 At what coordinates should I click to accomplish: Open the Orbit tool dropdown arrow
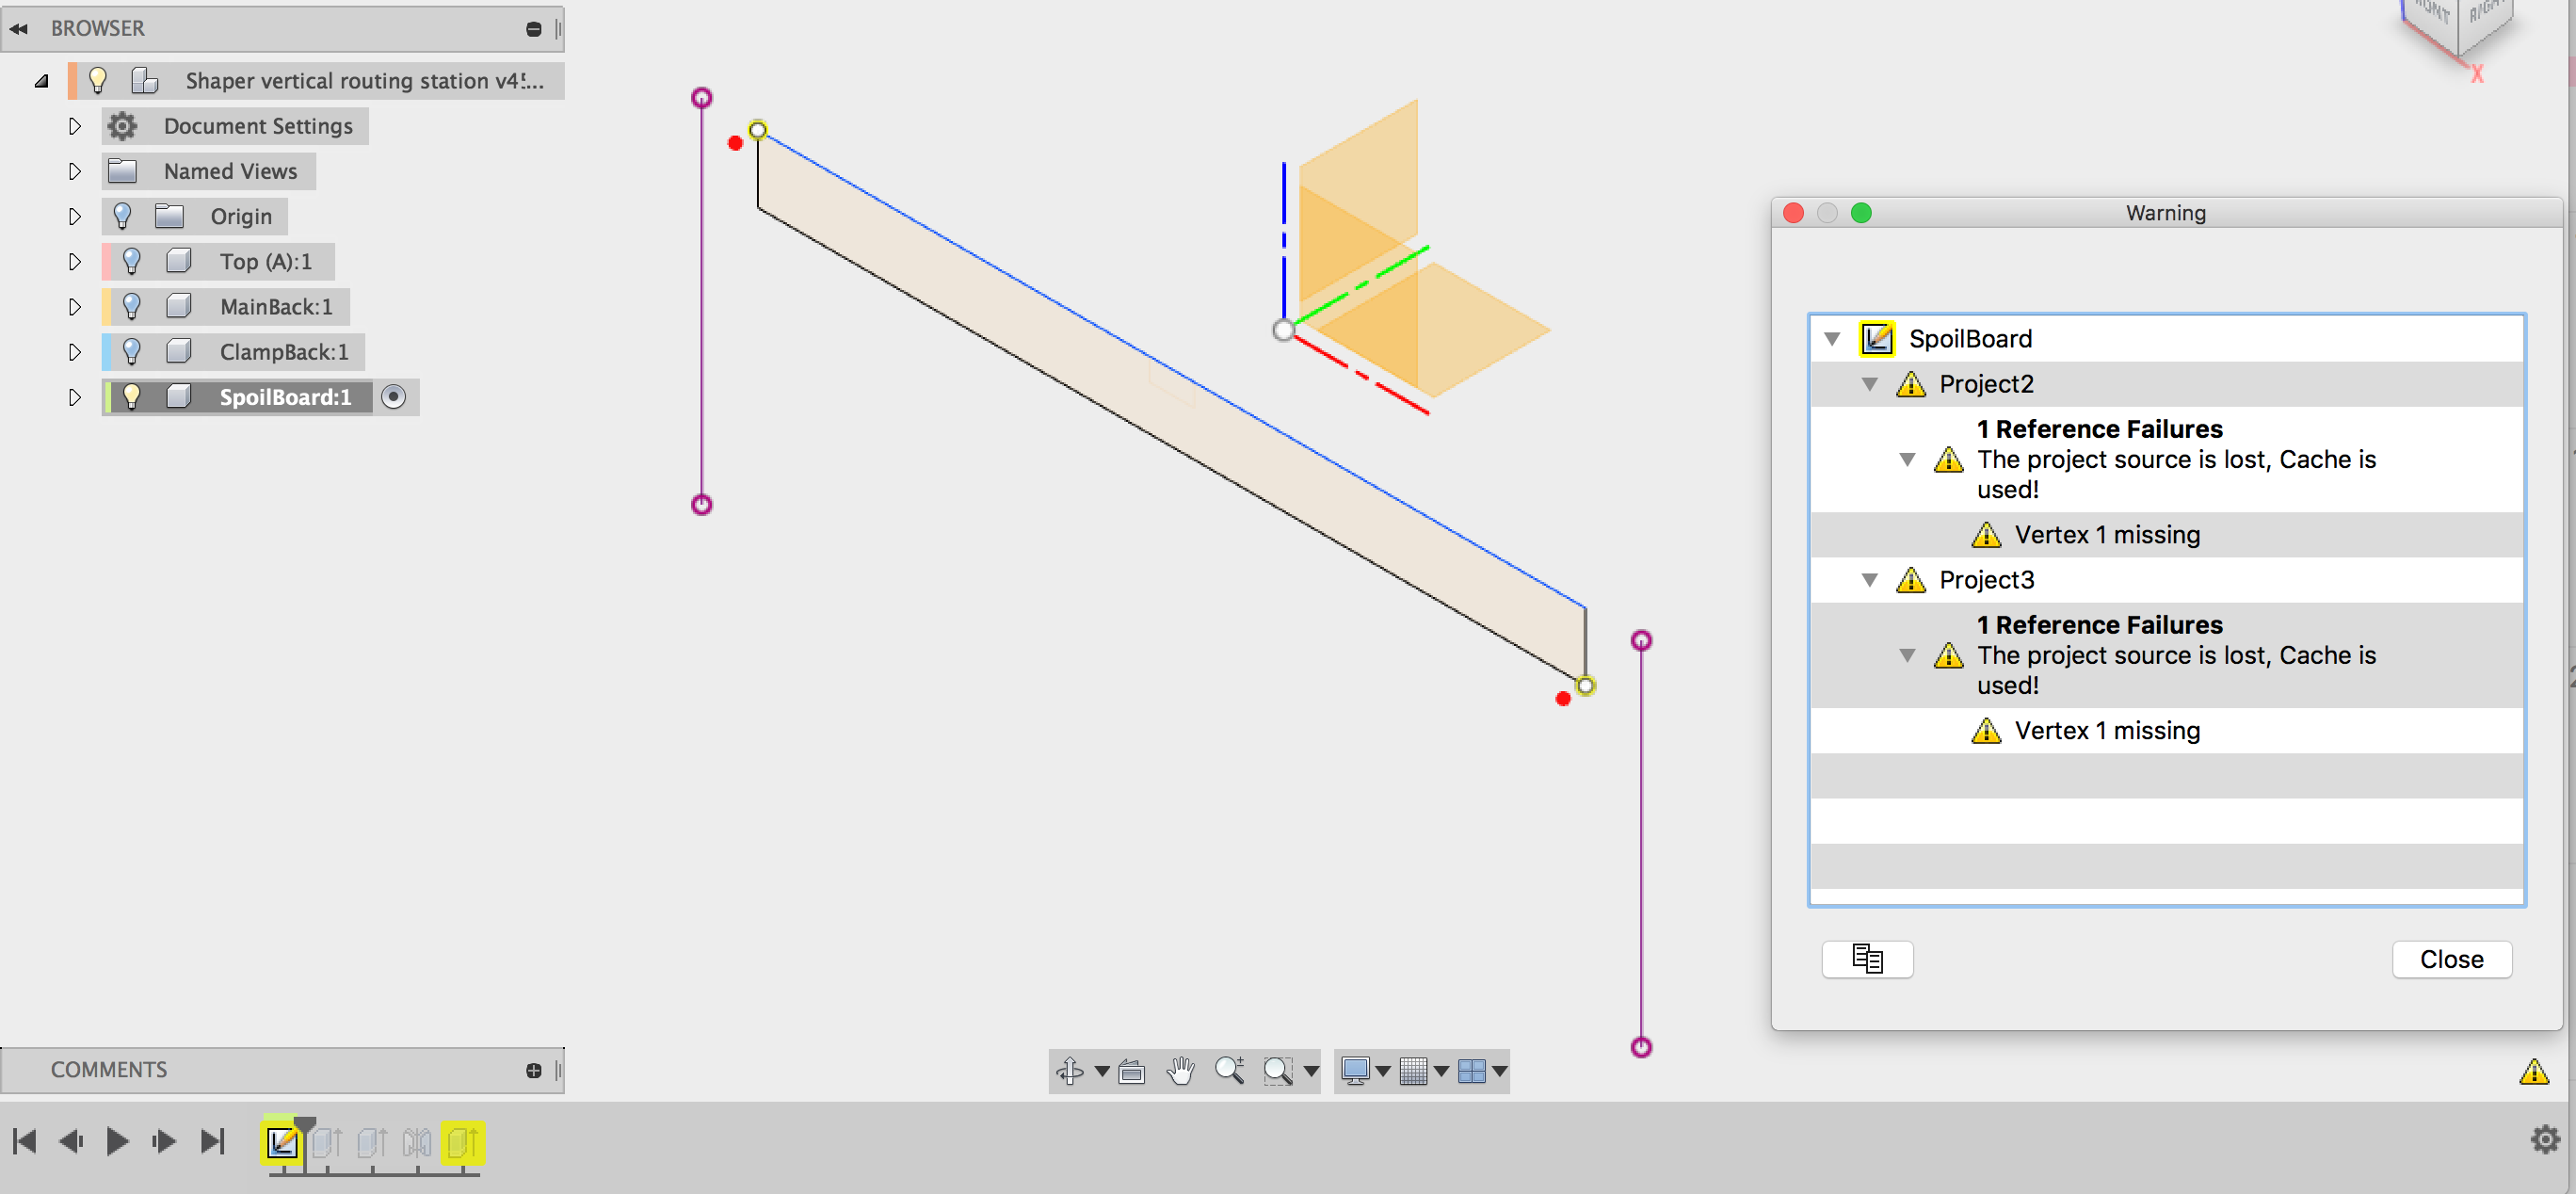(1101, 1072)
